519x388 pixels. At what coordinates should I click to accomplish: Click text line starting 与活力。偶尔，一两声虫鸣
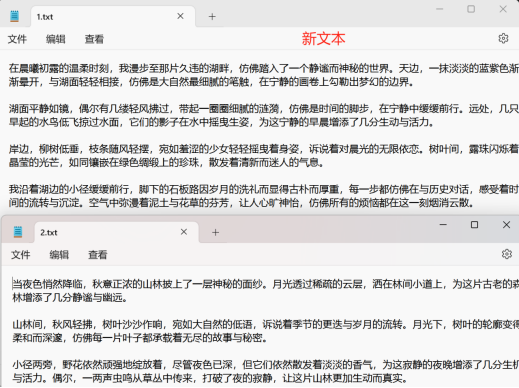(210, 378)
